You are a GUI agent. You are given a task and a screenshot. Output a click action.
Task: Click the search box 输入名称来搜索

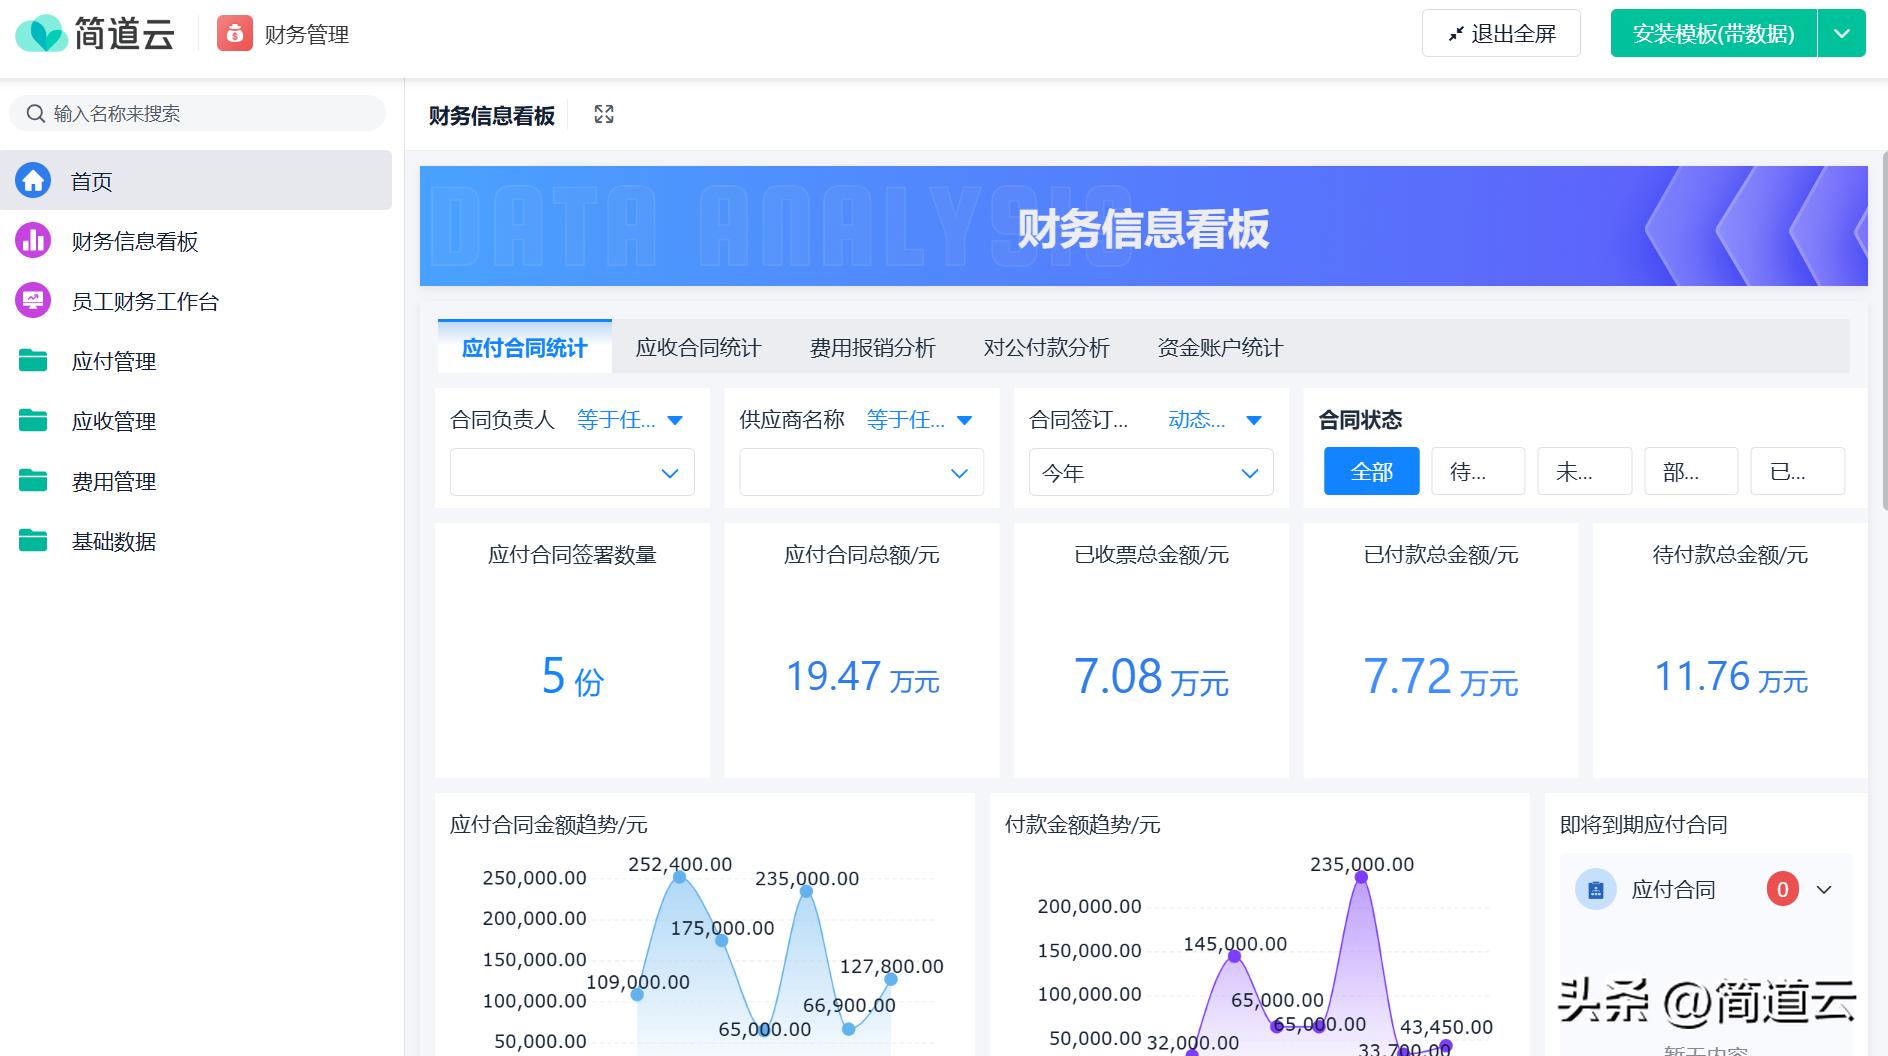(200, 114)
